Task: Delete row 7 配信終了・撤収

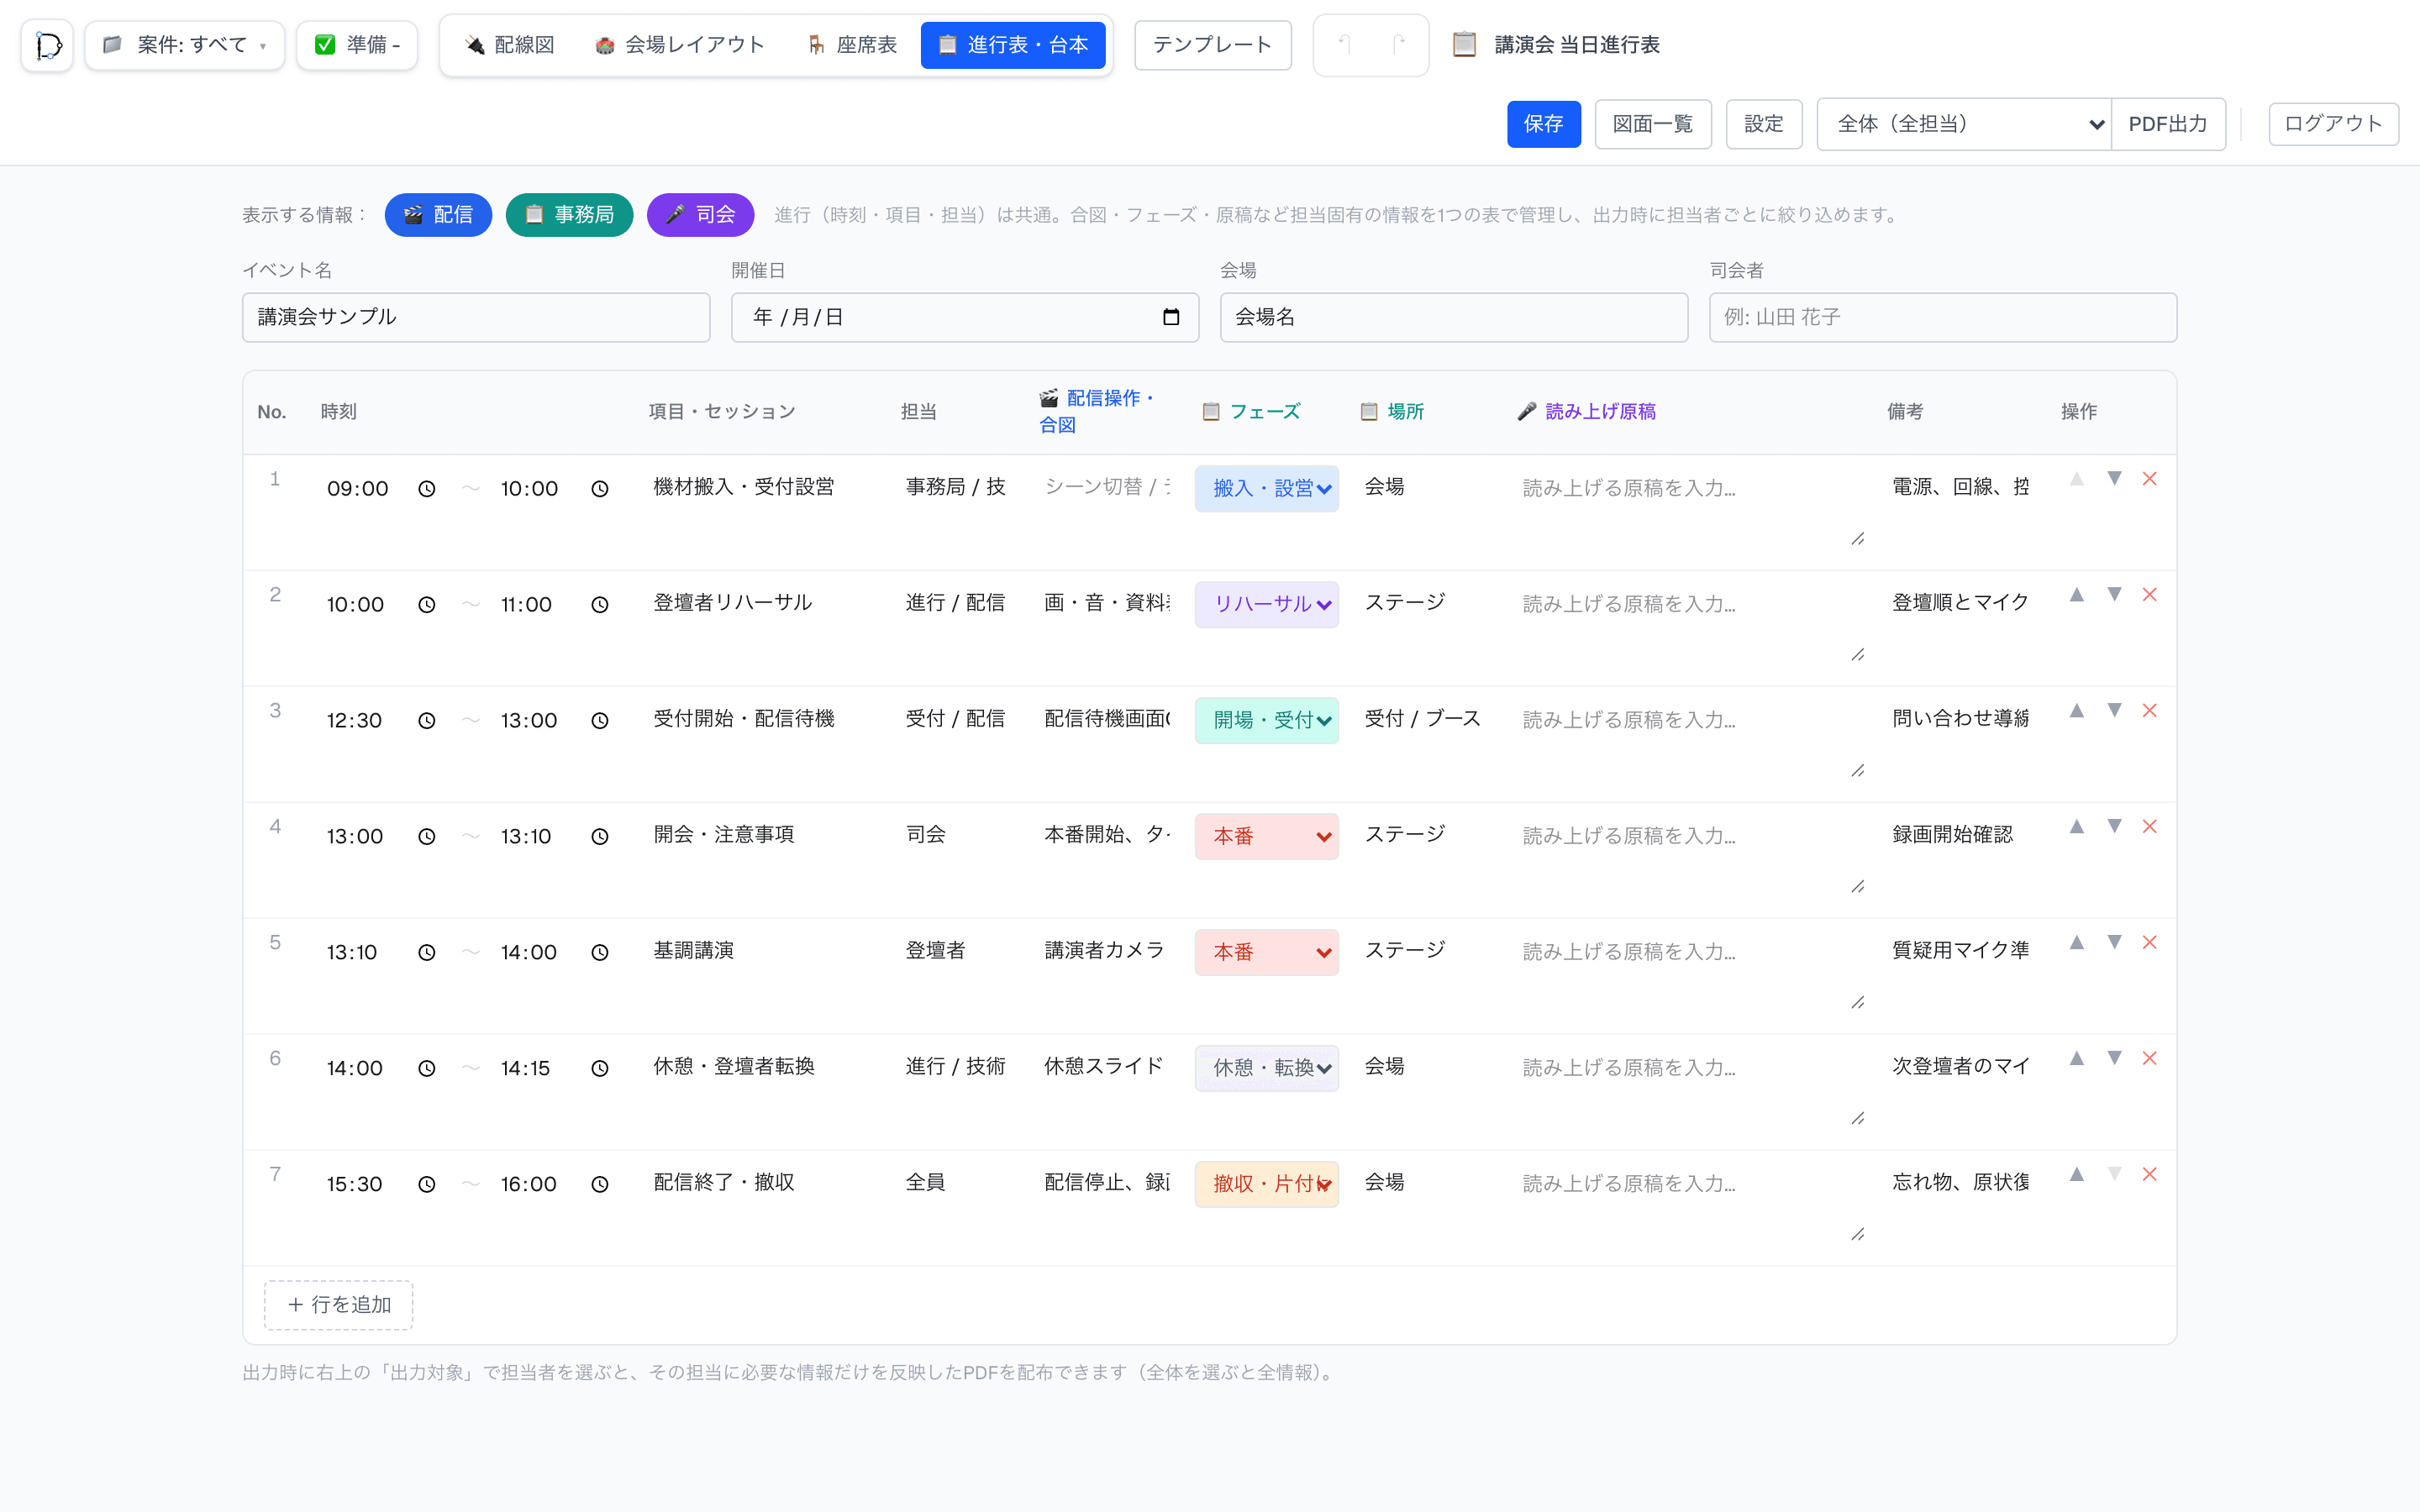Action: tap(2150, 1175)
